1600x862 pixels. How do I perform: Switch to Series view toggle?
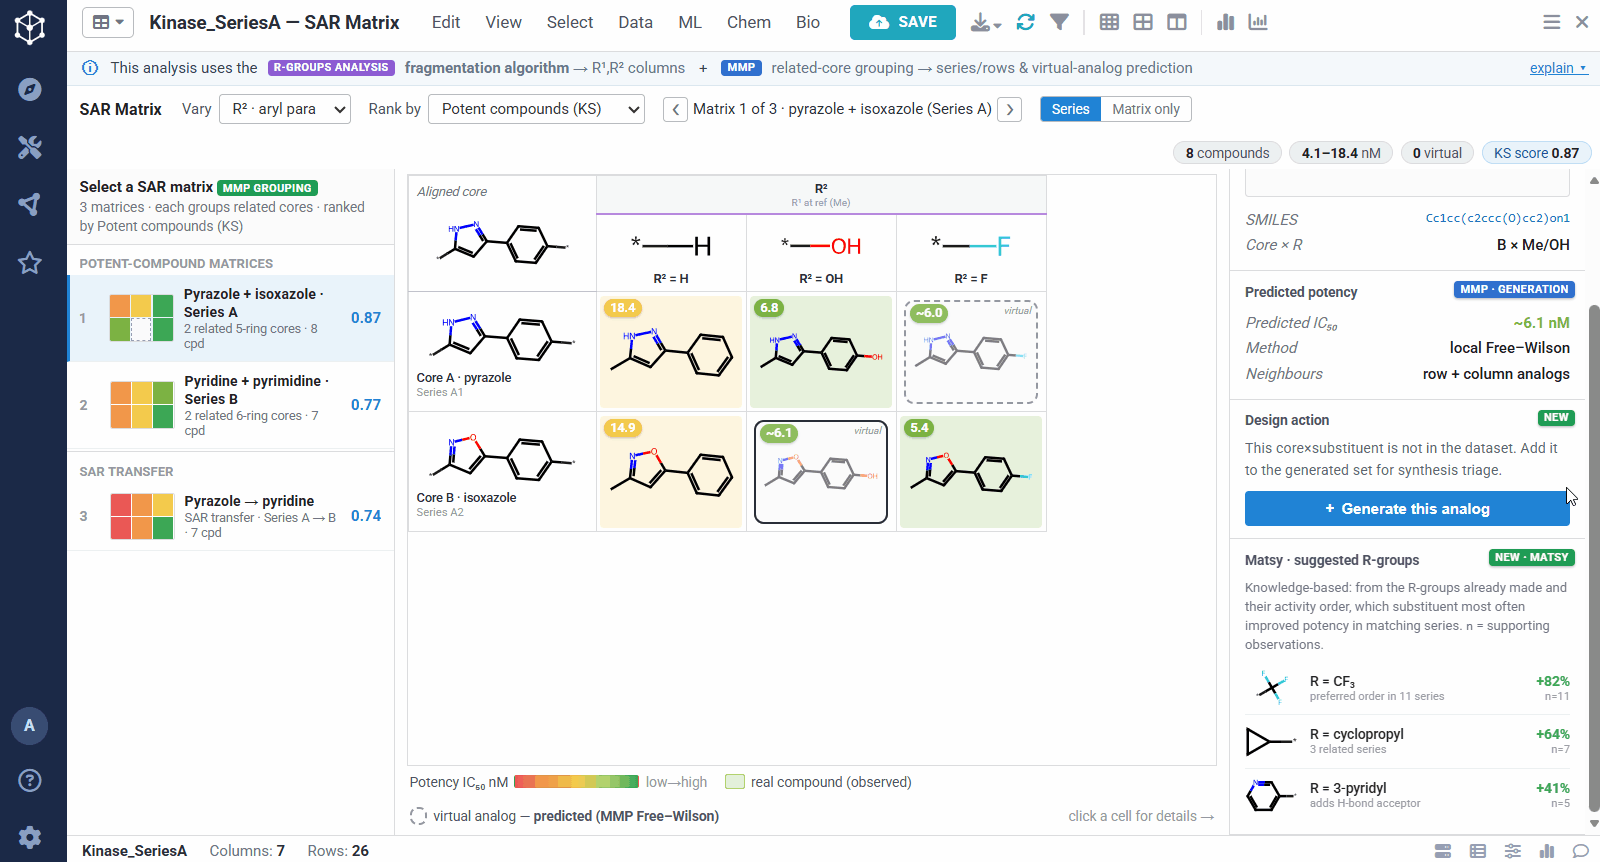(x=1070, y=109)
